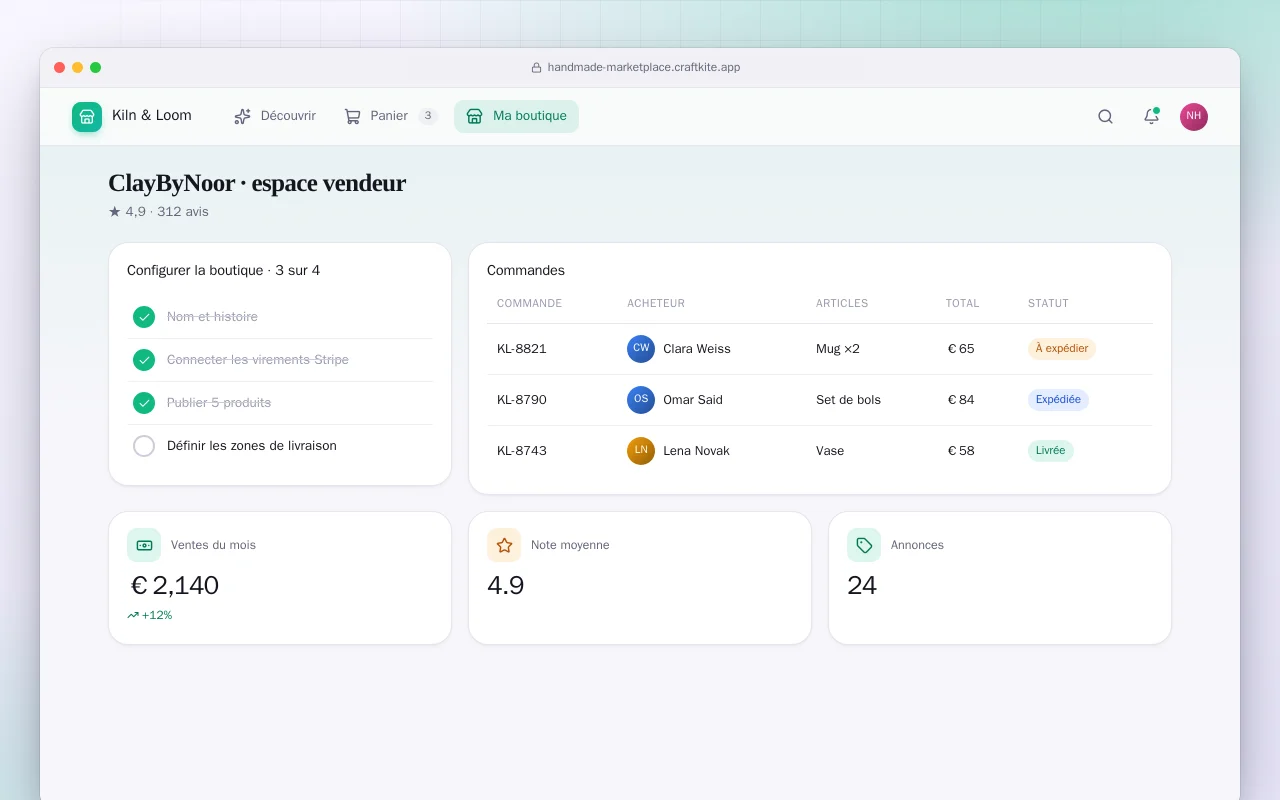Click Omar Said's OS avatar

641,400
